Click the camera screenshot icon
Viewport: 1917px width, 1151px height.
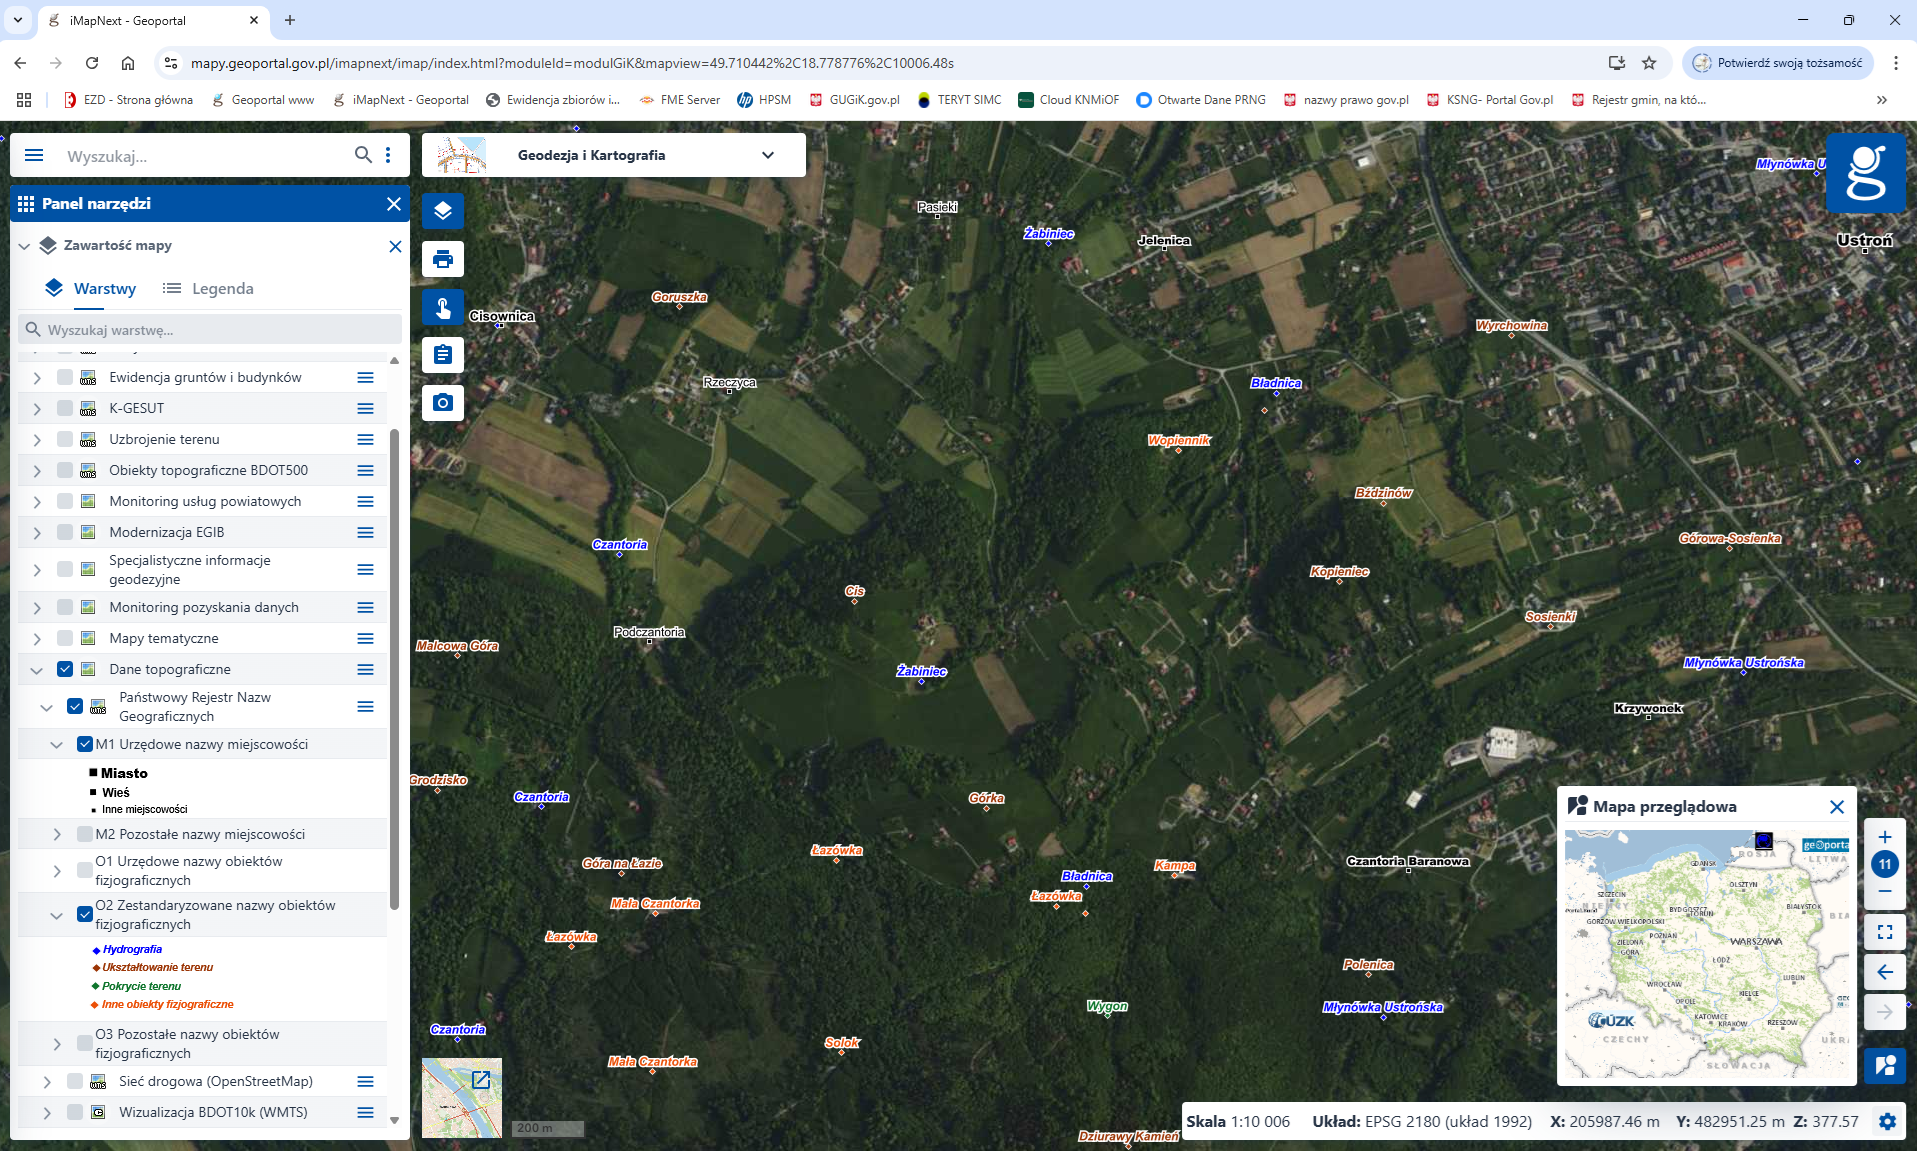pos(442,403)
